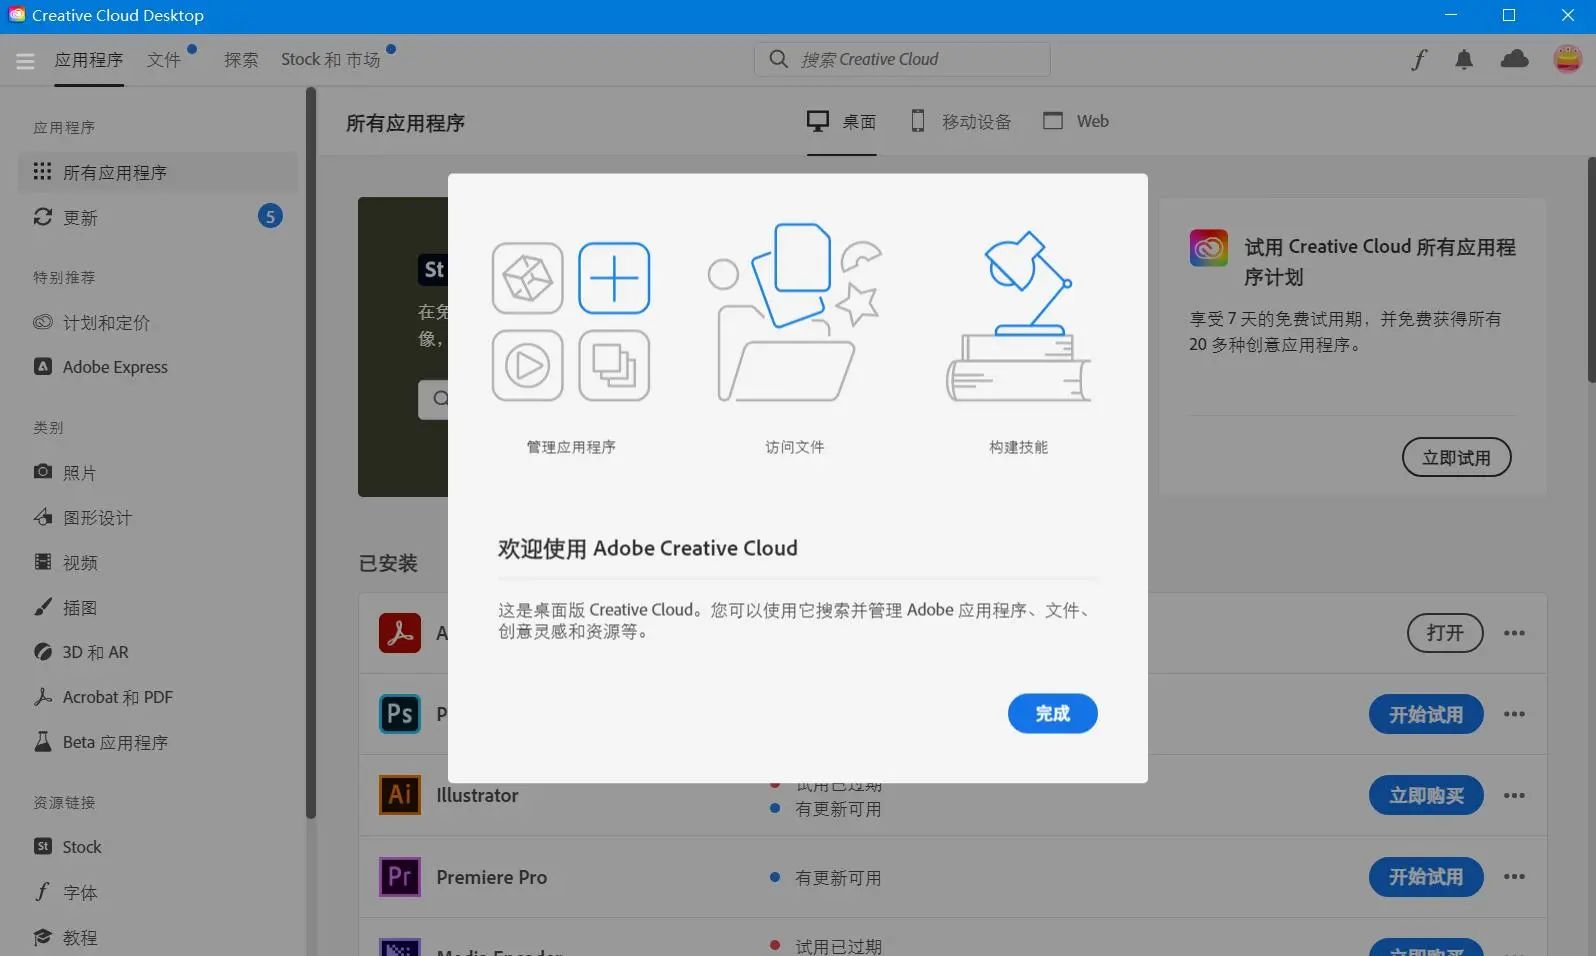Click the 管理应用程序 illustration
The width and height of the screenshot is (1596, 956).
[571, 321]
